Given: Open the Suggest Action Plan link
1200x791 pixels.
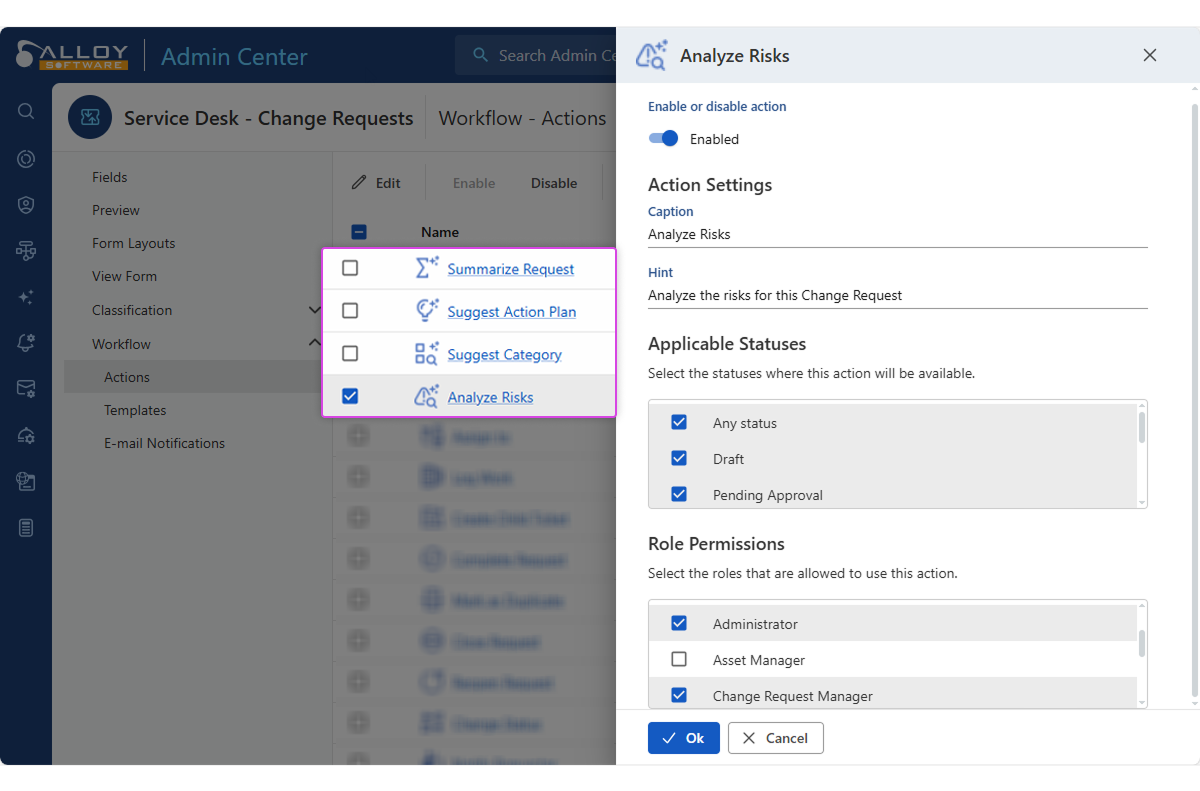Looking at the screenshot, I should pyautogui.click(x=511, y=312).
